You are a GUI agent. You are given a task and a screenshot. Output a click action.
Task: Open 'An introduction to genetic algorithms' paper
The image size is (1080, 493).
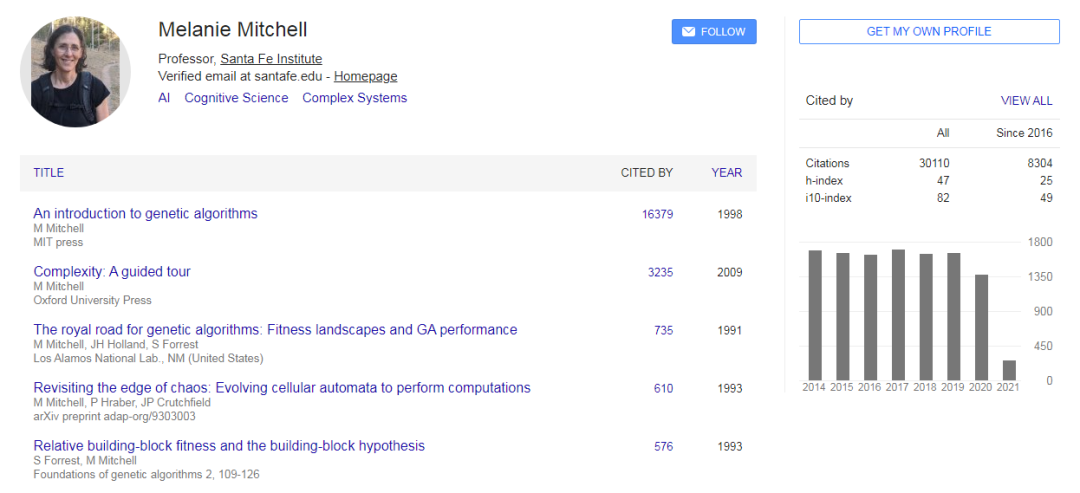[x=145, y=213]
